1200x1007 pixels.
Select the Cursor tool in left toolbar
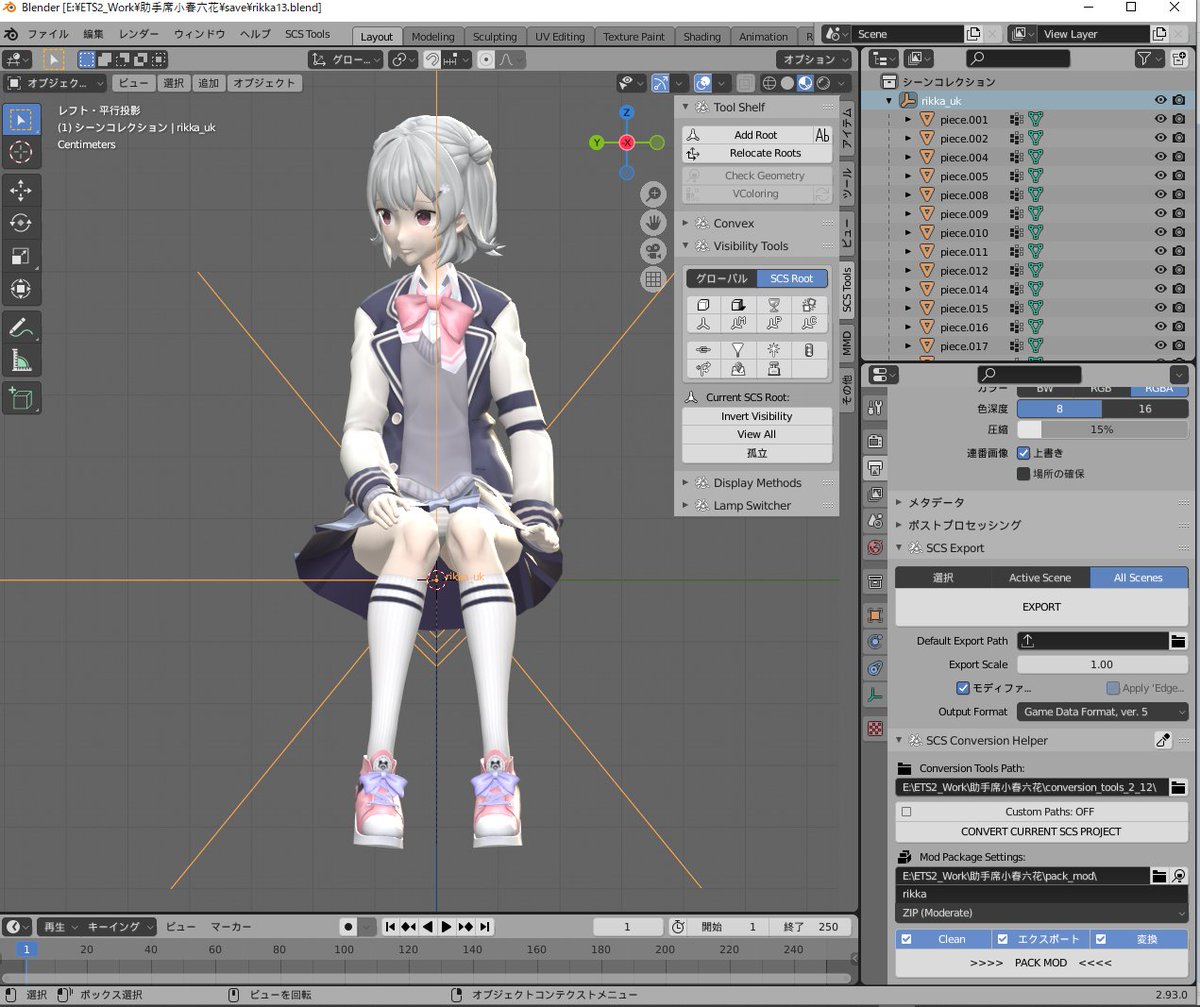pyautogui.click(x=21, y=153)
